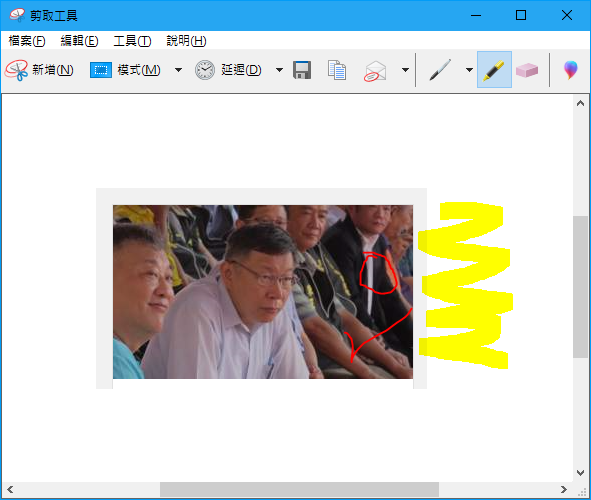Copy the snip using the copy icon
This screenshot has height=500, width=591.
337,70
